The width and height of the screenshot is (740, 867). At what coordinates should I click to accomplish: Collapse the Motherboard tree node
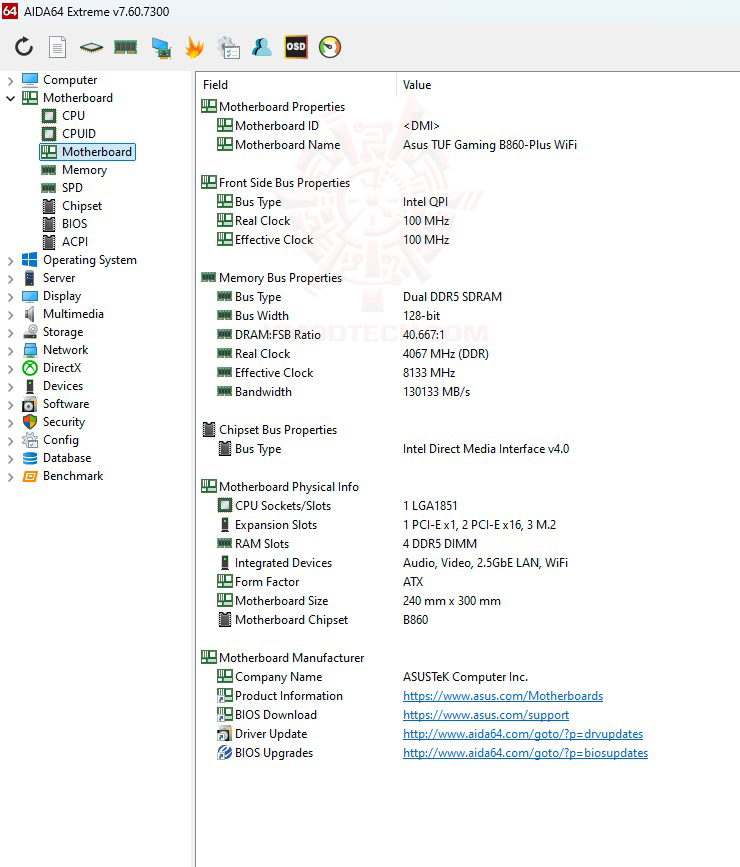[10, 98]
